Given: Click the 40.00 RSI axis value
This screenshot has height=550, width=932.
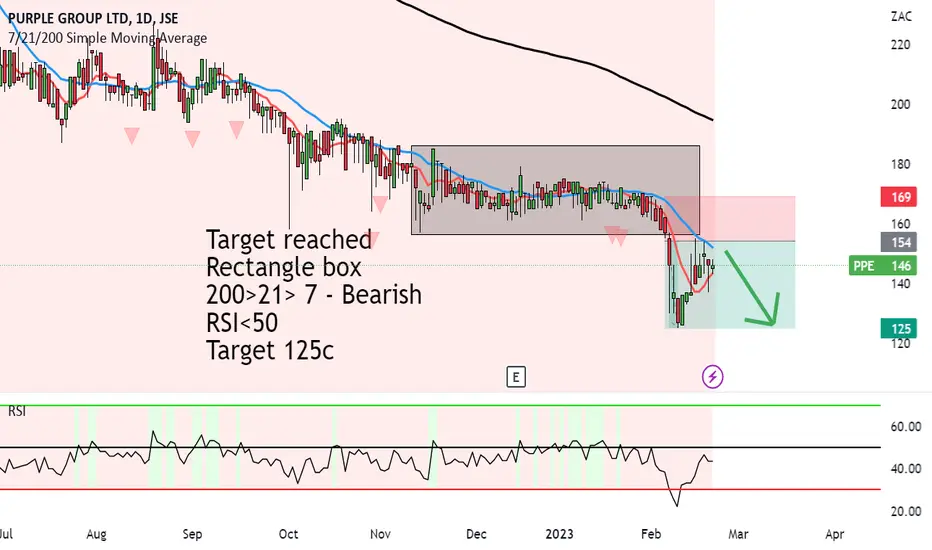Looking at the screenshot, I should tap(906, 469).
